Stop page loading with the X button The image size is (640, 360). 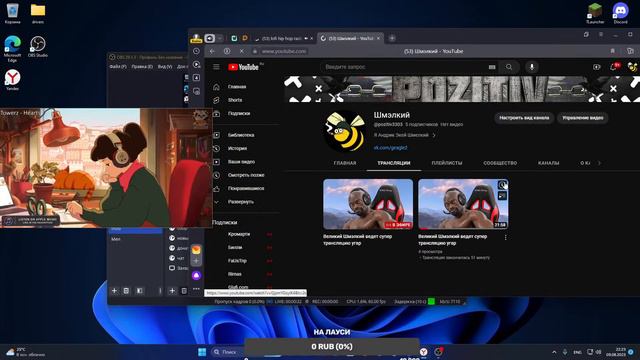tap(242, 51)
